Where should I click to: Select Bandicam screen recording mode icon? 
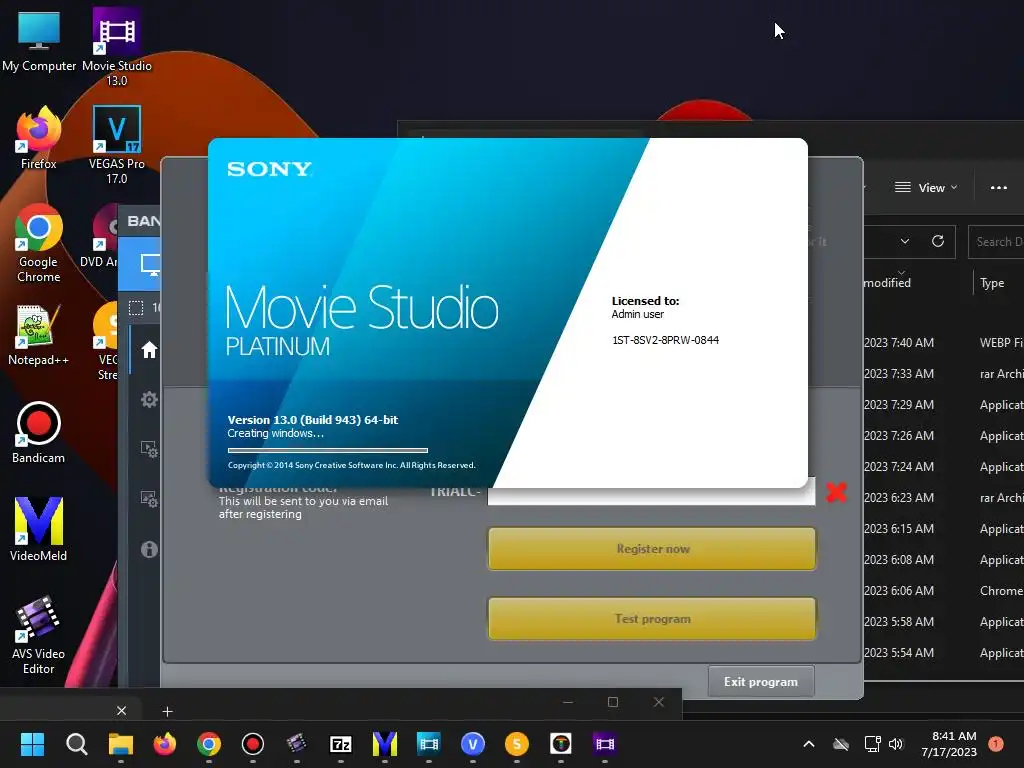pyautogui.click(x=150, y=264)
